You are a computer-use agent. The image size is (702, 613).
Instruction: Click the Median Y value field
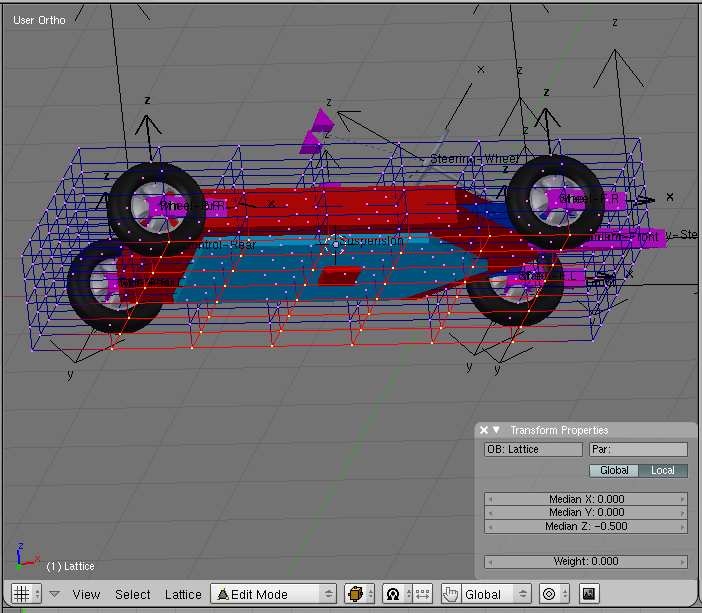(x=586, y=512)
